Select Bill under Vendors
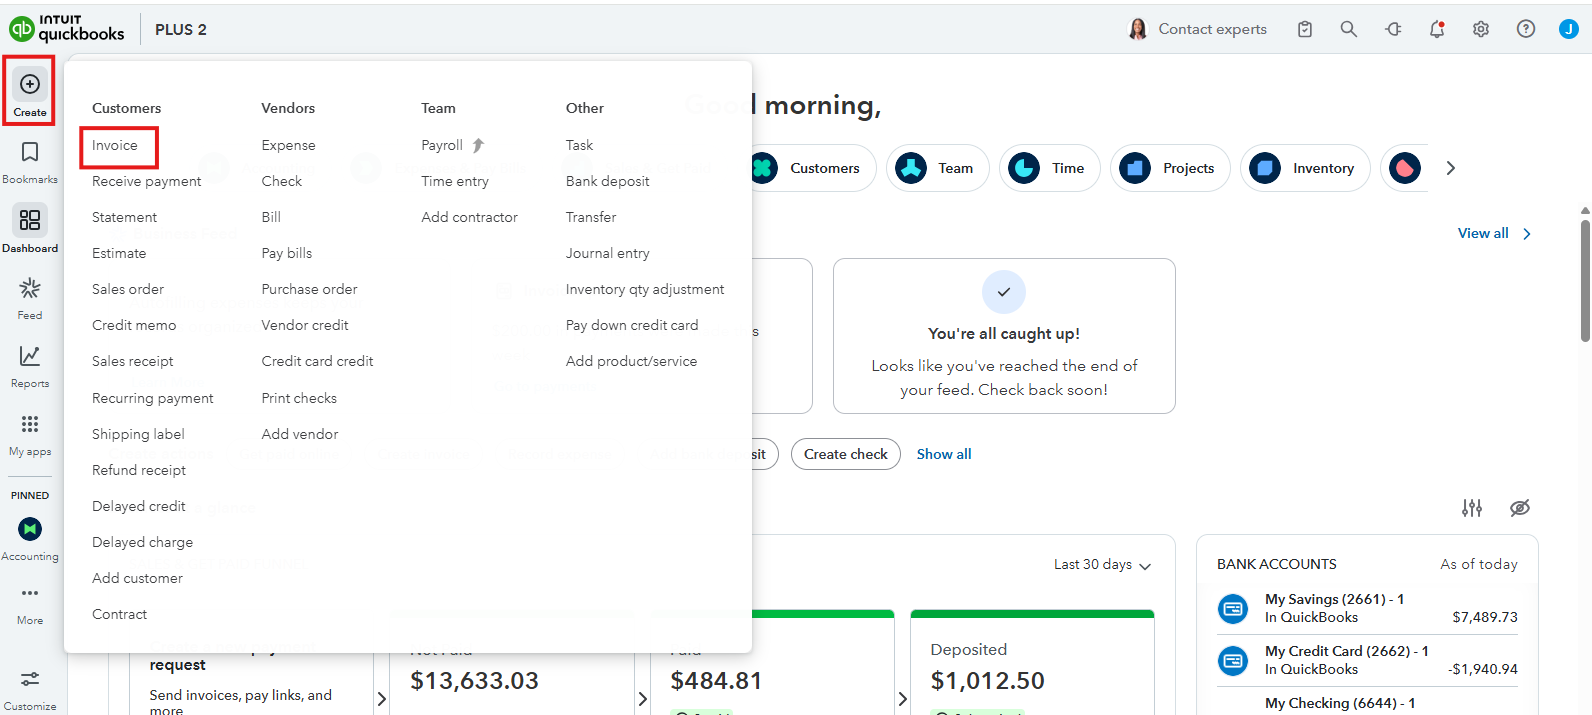This screenshot has height=715, width=1592. click(x=271, y=218)
